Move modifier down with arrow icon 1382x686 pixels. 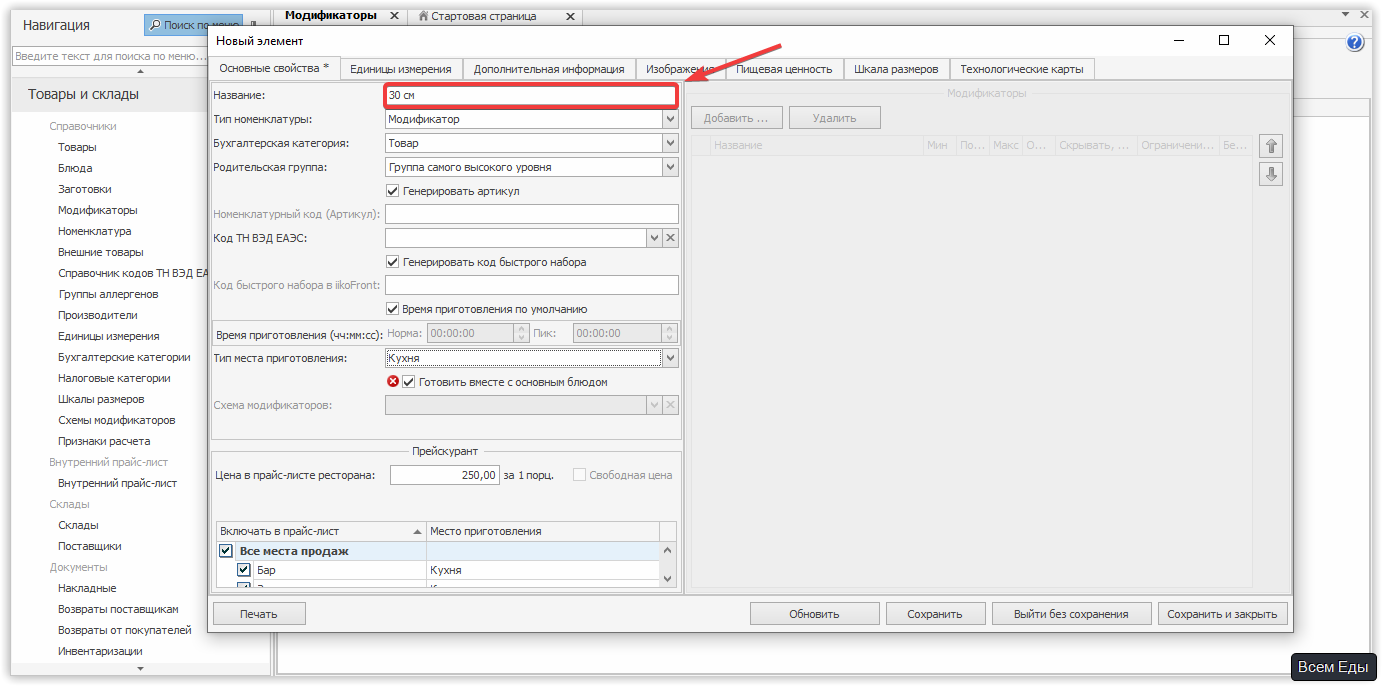pos(1270,174)
